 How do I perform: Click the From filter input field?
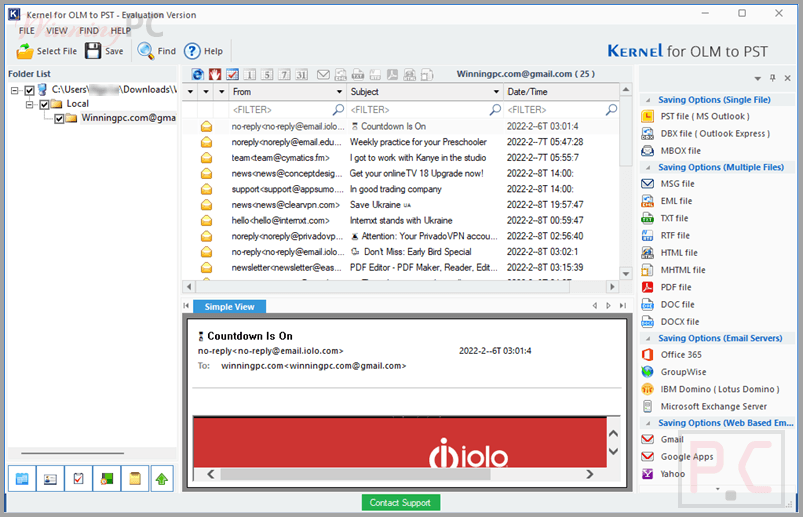[x=288, y=110]
